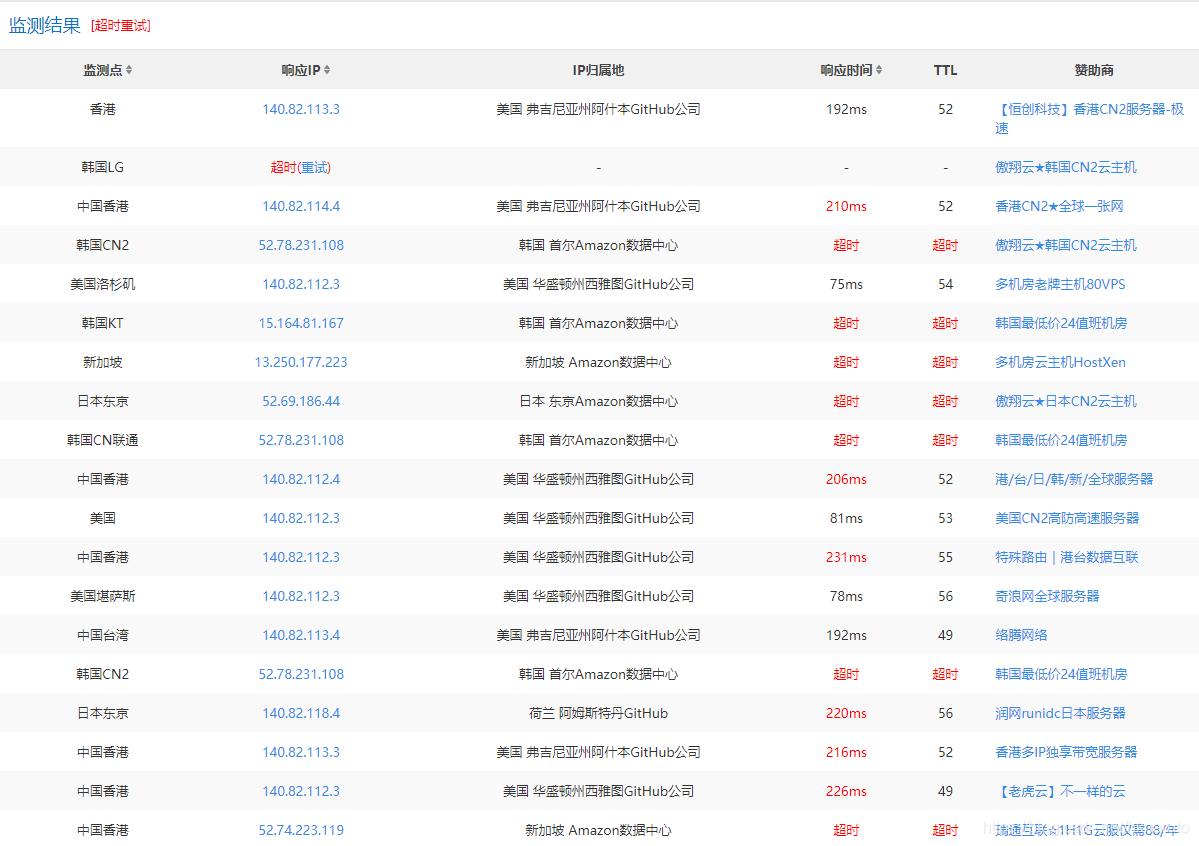Retry the timed-out 韩国LG 超时(重试) link
Viewport: 1199px width, 846px height.
point(301,167)
